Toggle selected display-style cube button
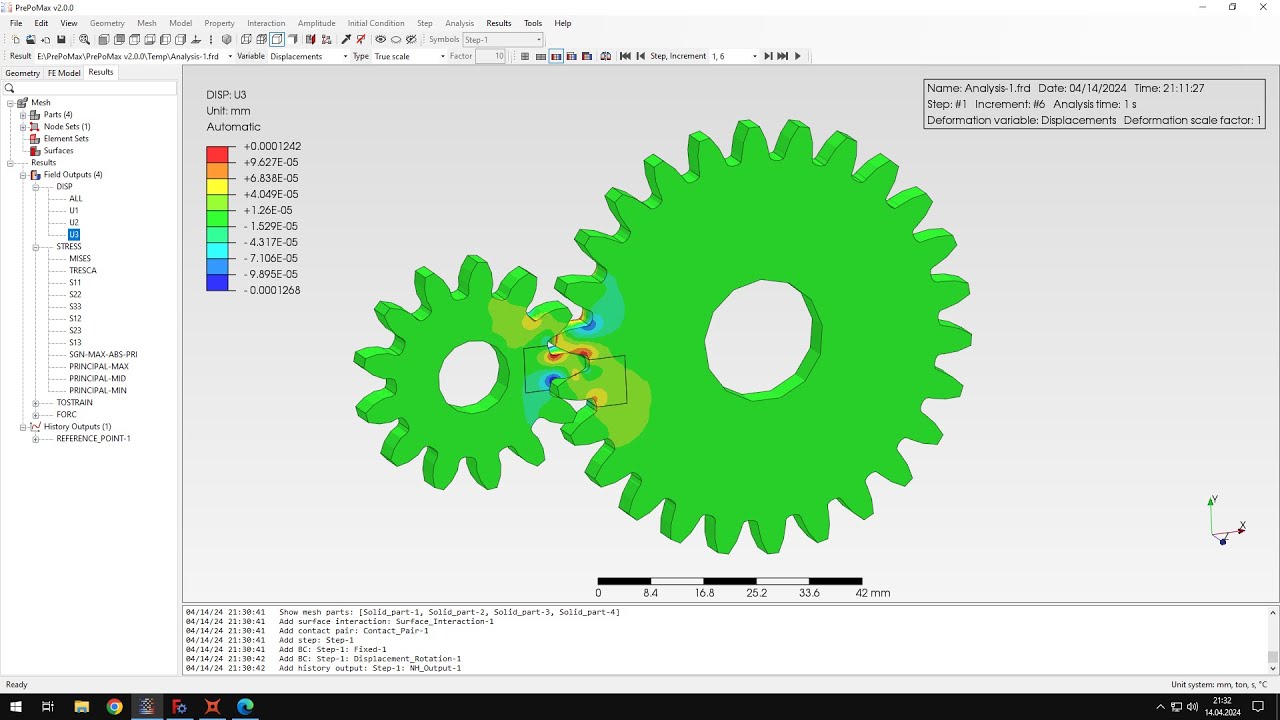1280x720 pixels. (277, 39)
